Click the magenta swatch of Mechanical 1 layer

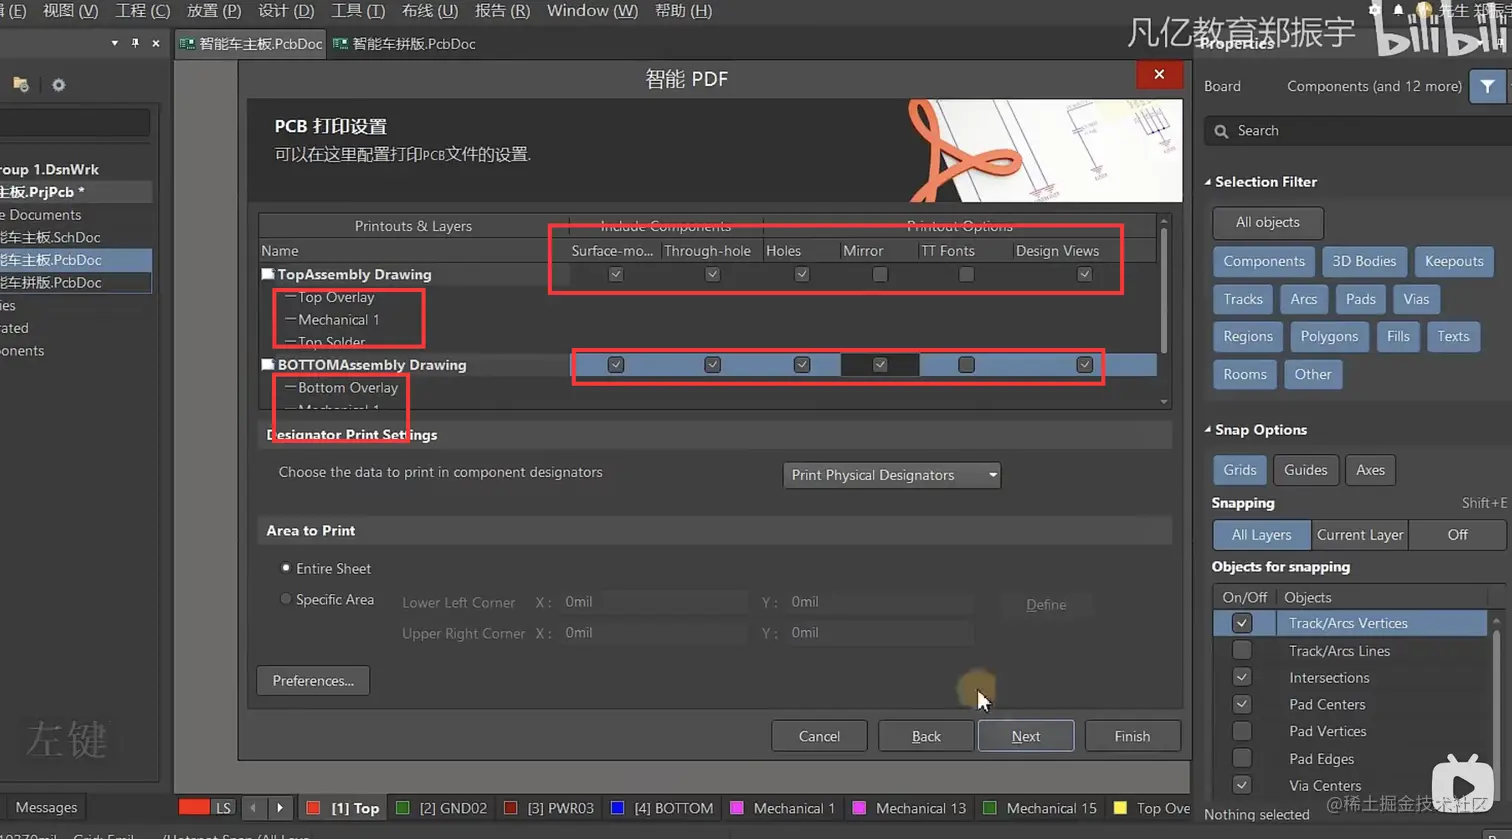pyautogui.click(x=737, y=808)
